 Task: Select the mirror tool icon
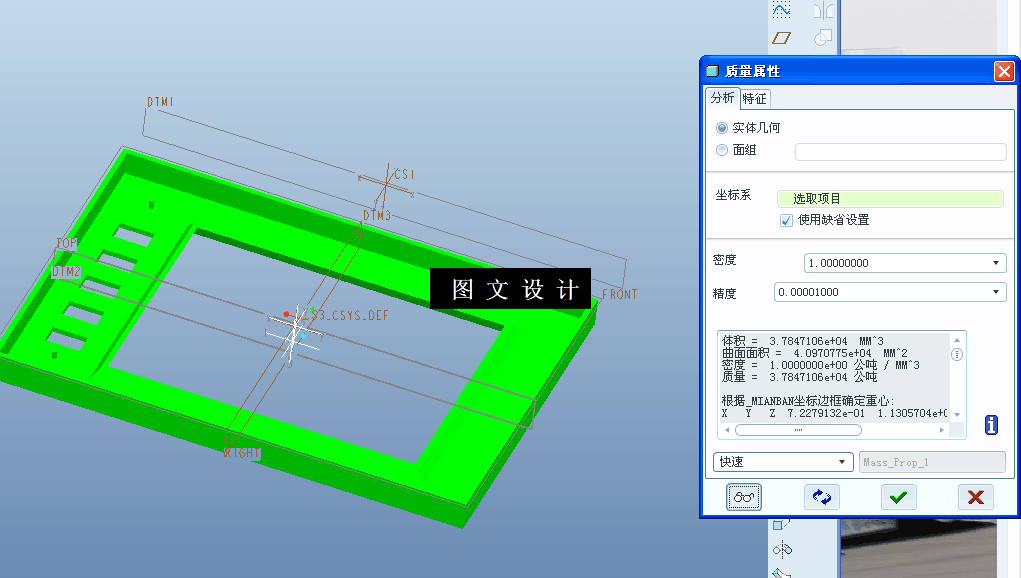pyautogui.click(x=823, y=10)
